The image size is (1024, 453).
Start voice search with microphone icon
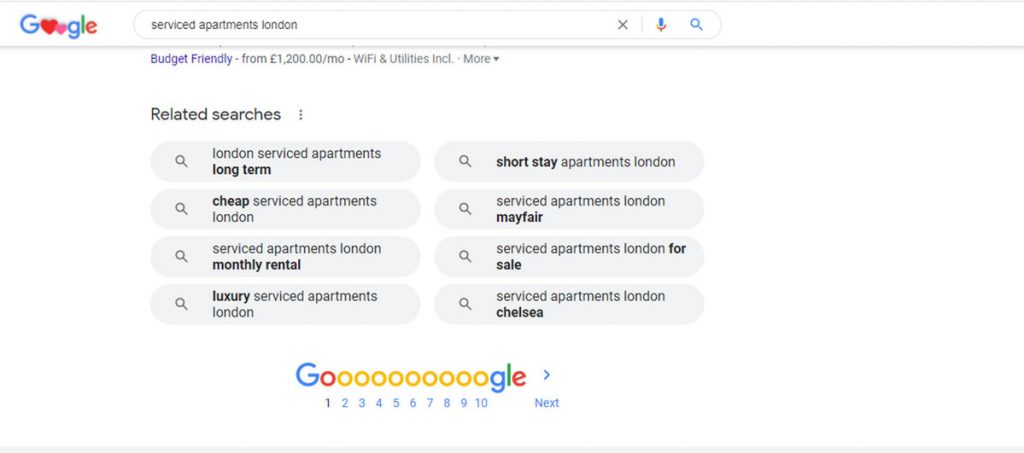tap(661, 25)
